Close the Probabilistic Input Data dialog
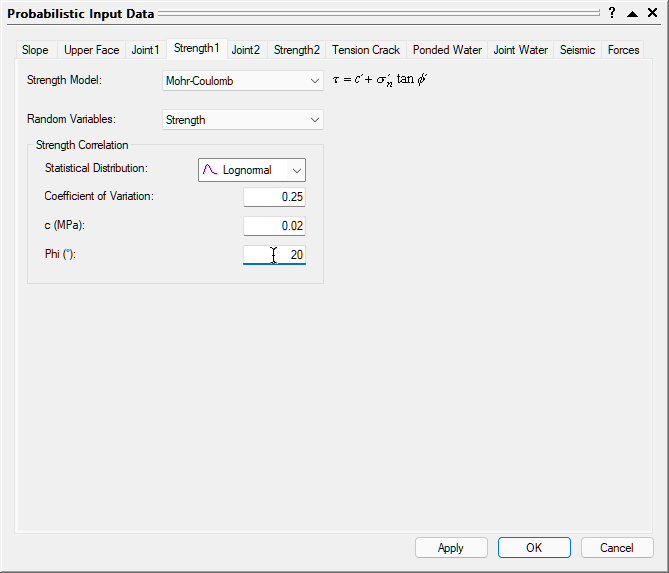Screen dimensions: 669x573 [652, 13]
